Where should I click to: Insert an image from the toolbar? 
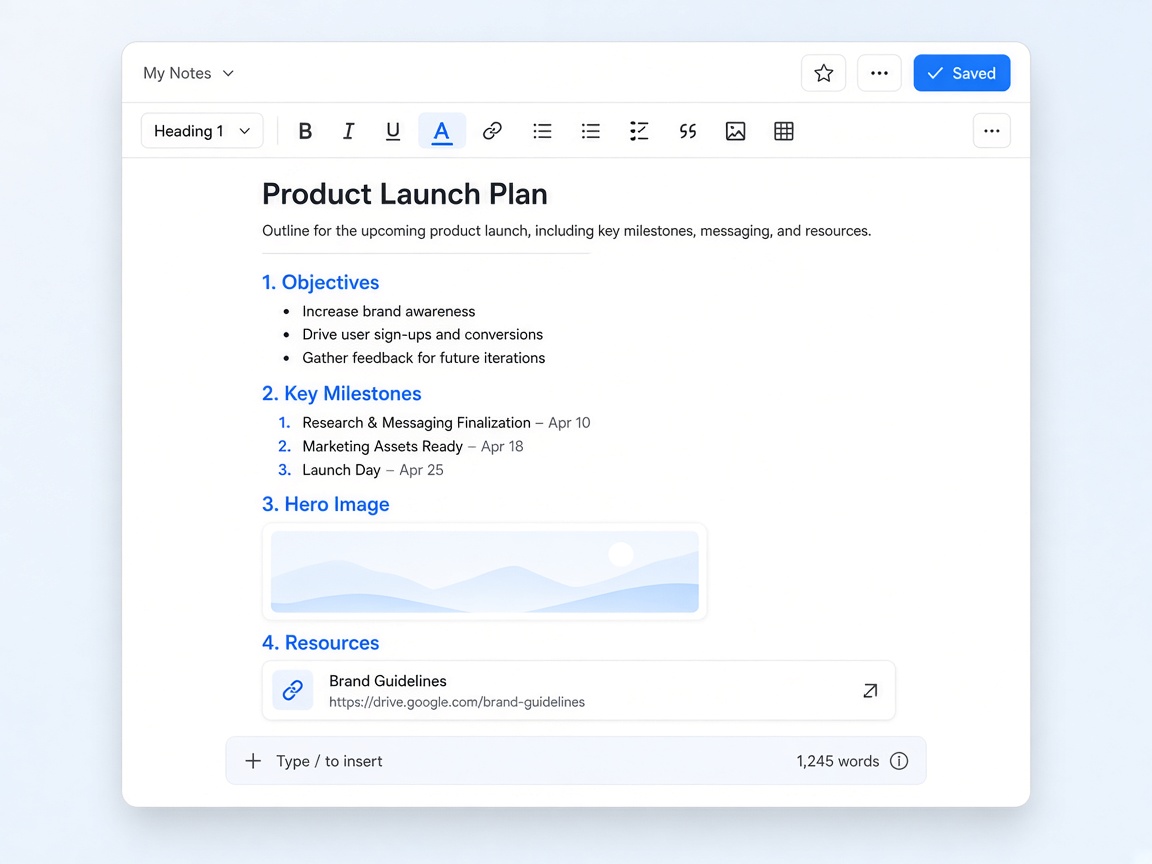click(735, 131)
